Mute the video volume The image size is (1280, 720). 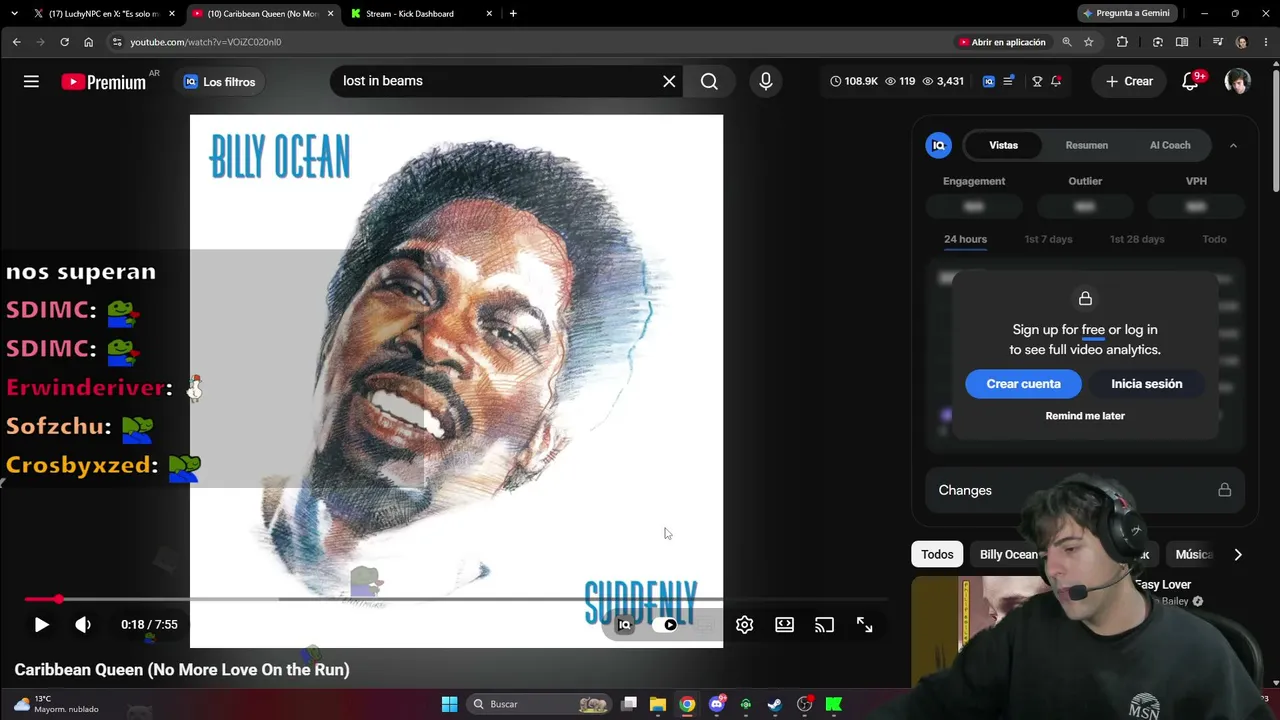tap(83, 625)
